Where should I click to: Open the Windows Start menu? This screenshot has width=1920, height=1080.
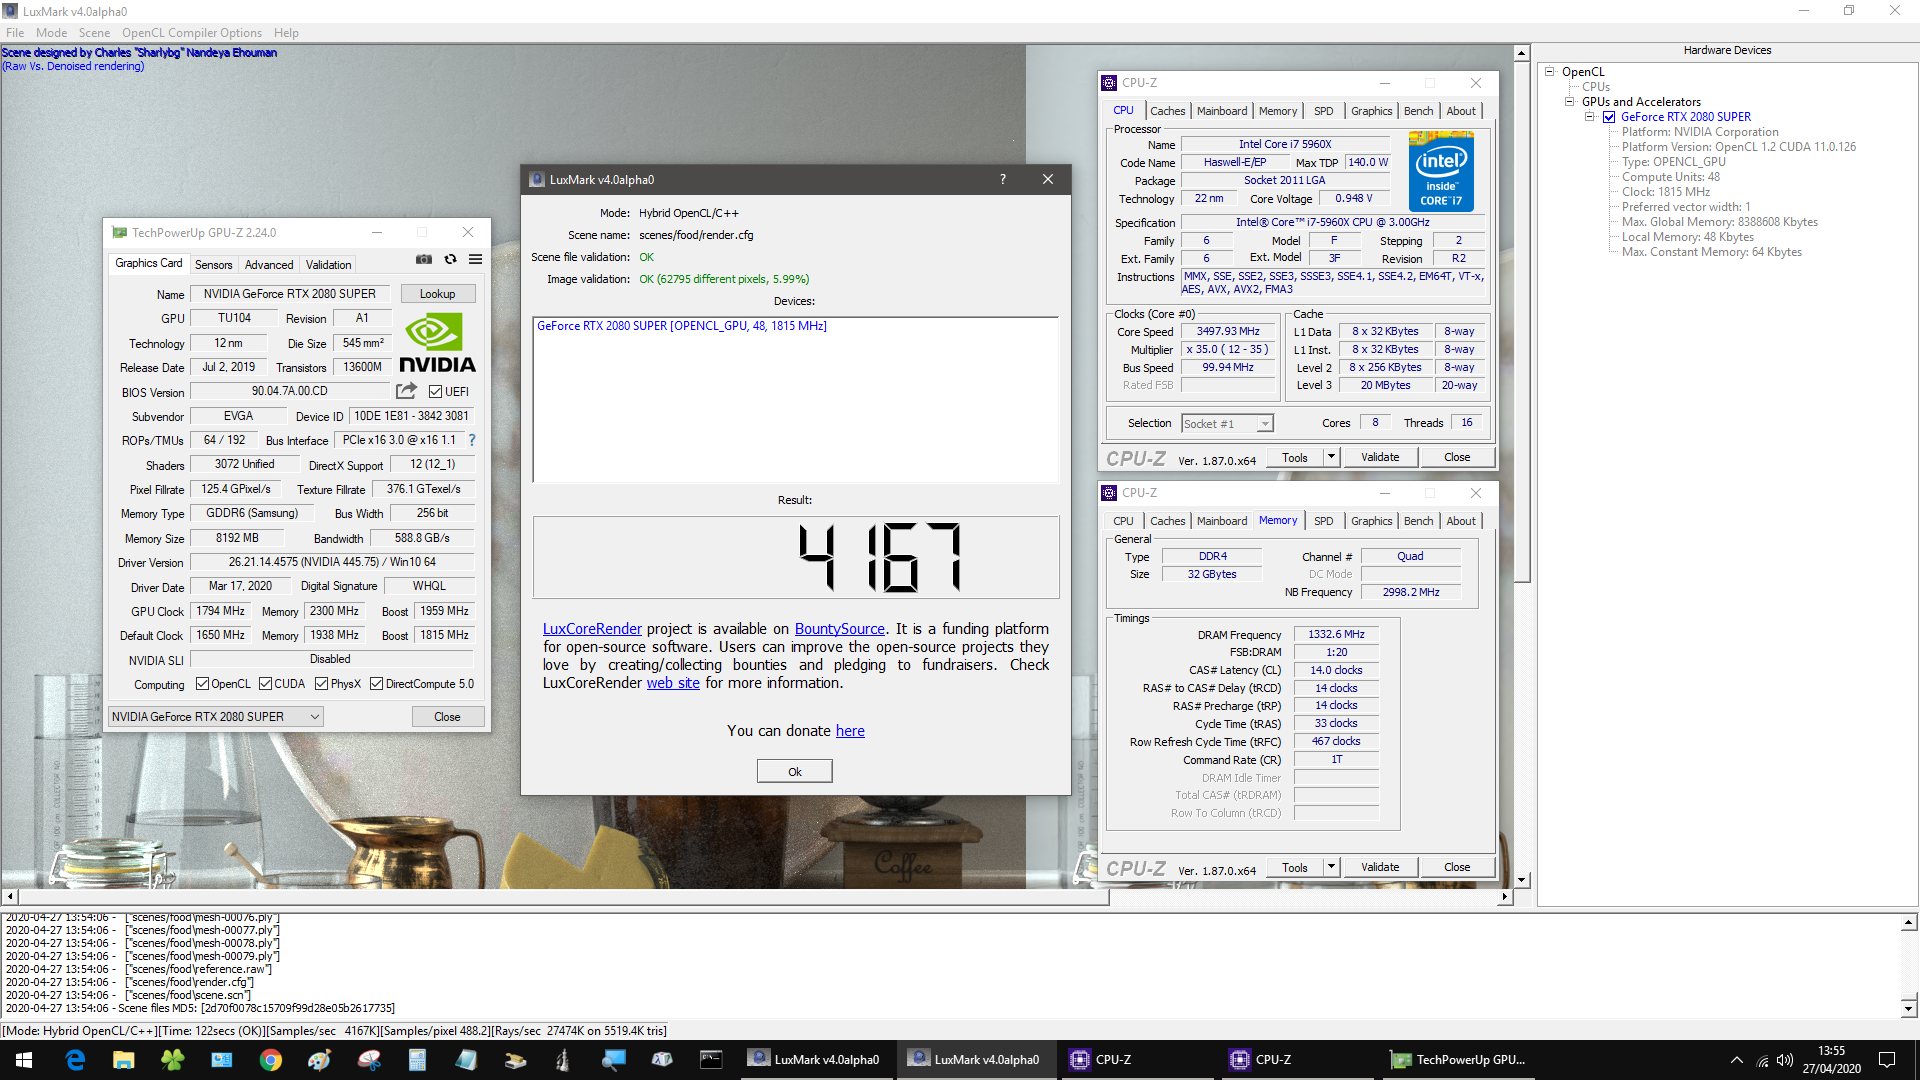pos(24,1060)
